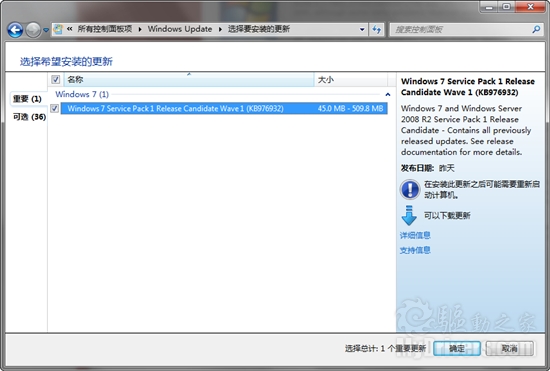The width and height of the screenshot is (550, 371).
Task: Select '所有控制面板项' breadcrumb
Action: (105, 29)
